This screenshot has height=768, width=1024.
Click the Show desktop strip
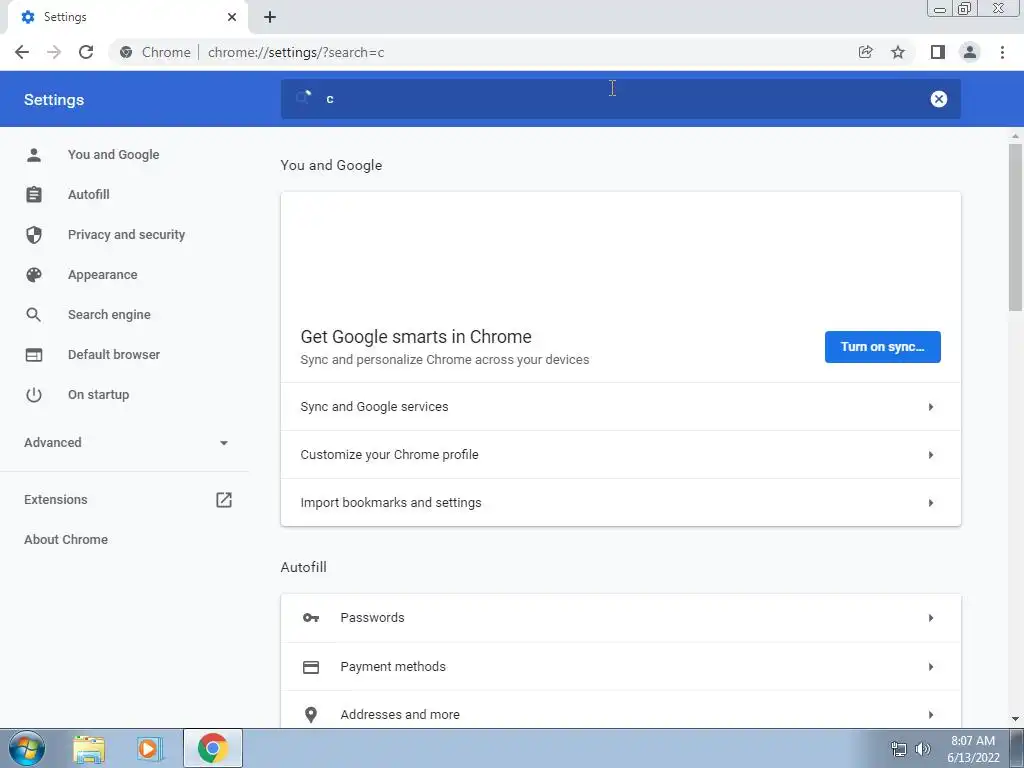pyautogui.click(x=1017, y=748)
